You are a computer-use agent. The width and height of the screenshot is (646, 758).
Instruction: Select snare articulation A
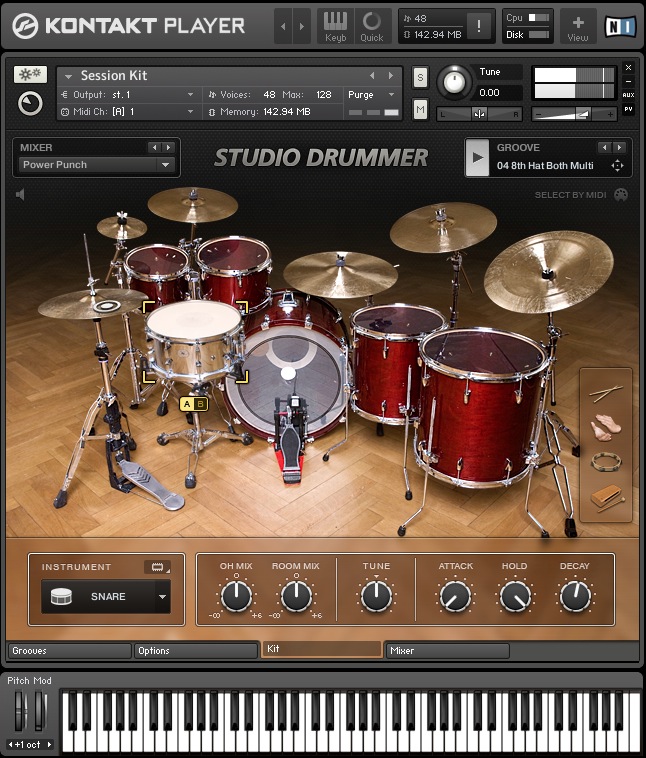pyautogui.click(x=187, y=404)
